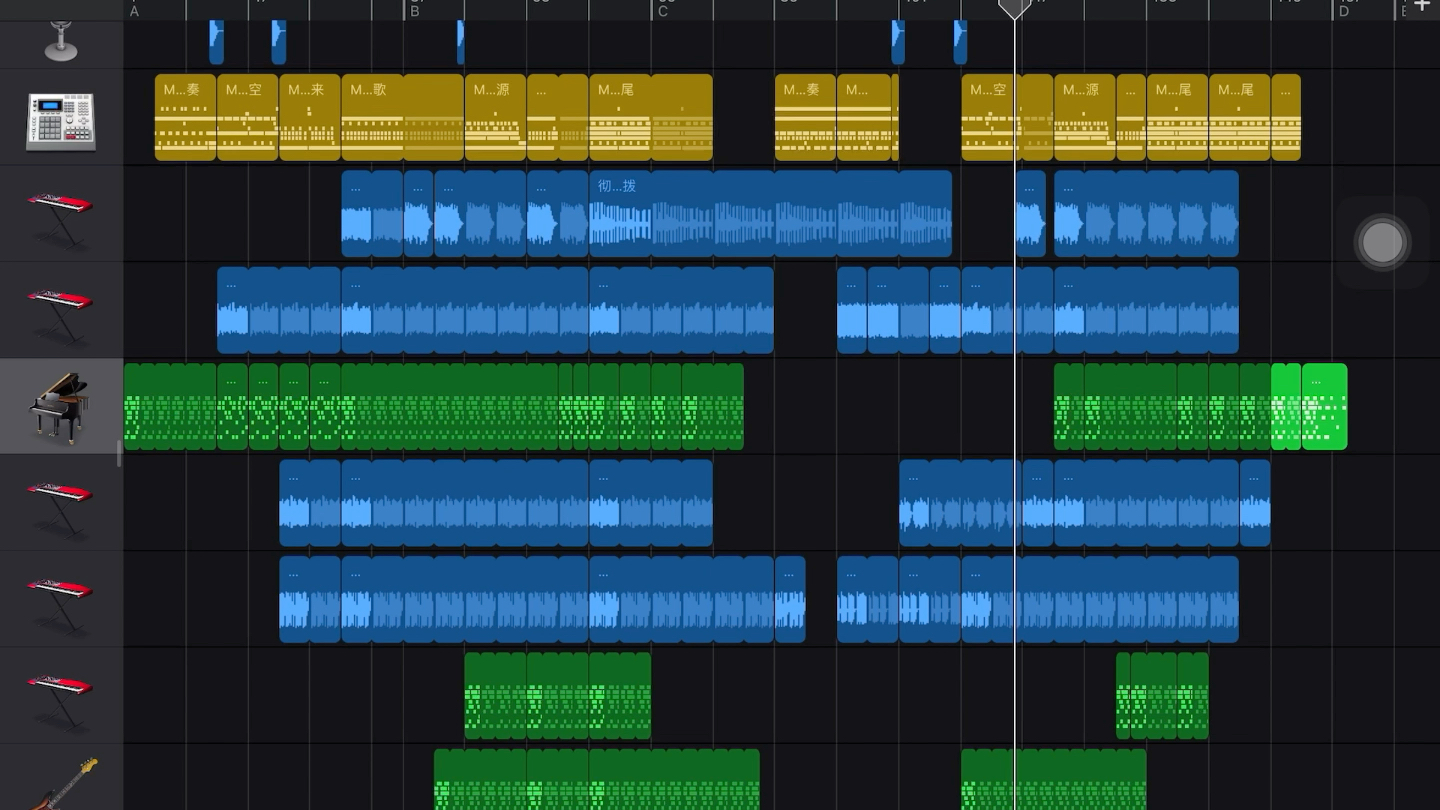The image size is (1440, 810).
Task: Jump to section marker C on ruler
Action: 663,11
